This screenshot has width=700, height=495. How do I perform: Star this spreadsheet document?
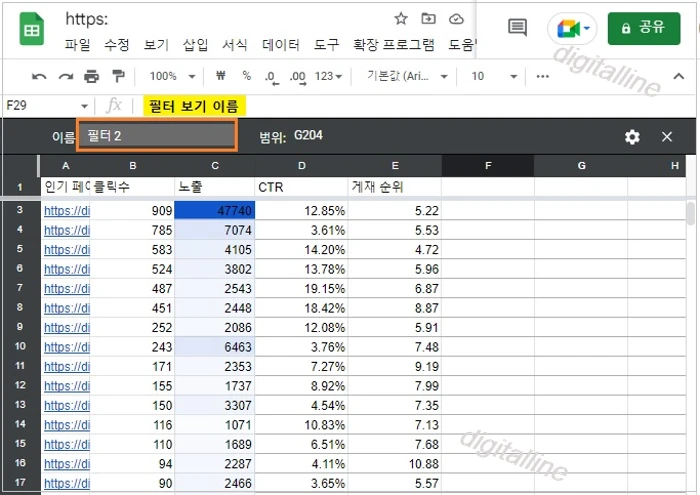point(401,19)
